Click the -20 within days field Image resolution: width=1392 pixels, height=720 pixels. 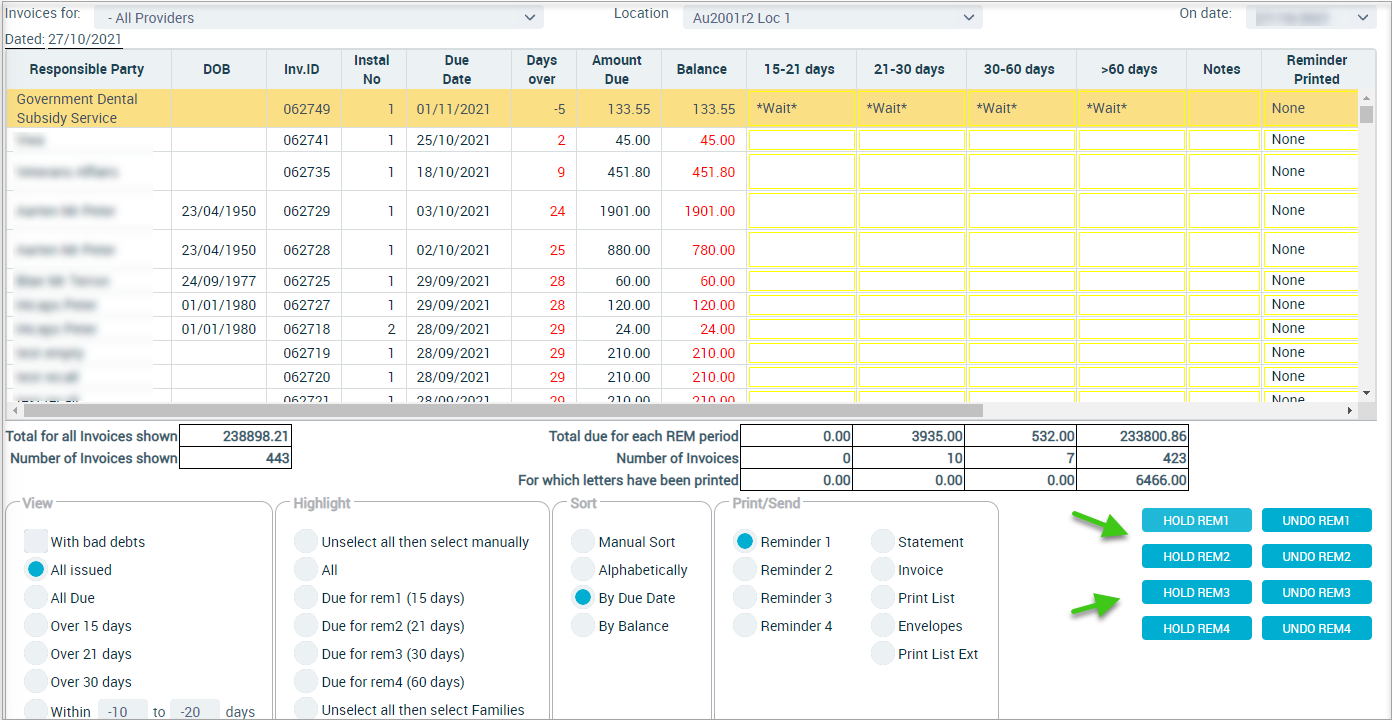click(195, 711)
